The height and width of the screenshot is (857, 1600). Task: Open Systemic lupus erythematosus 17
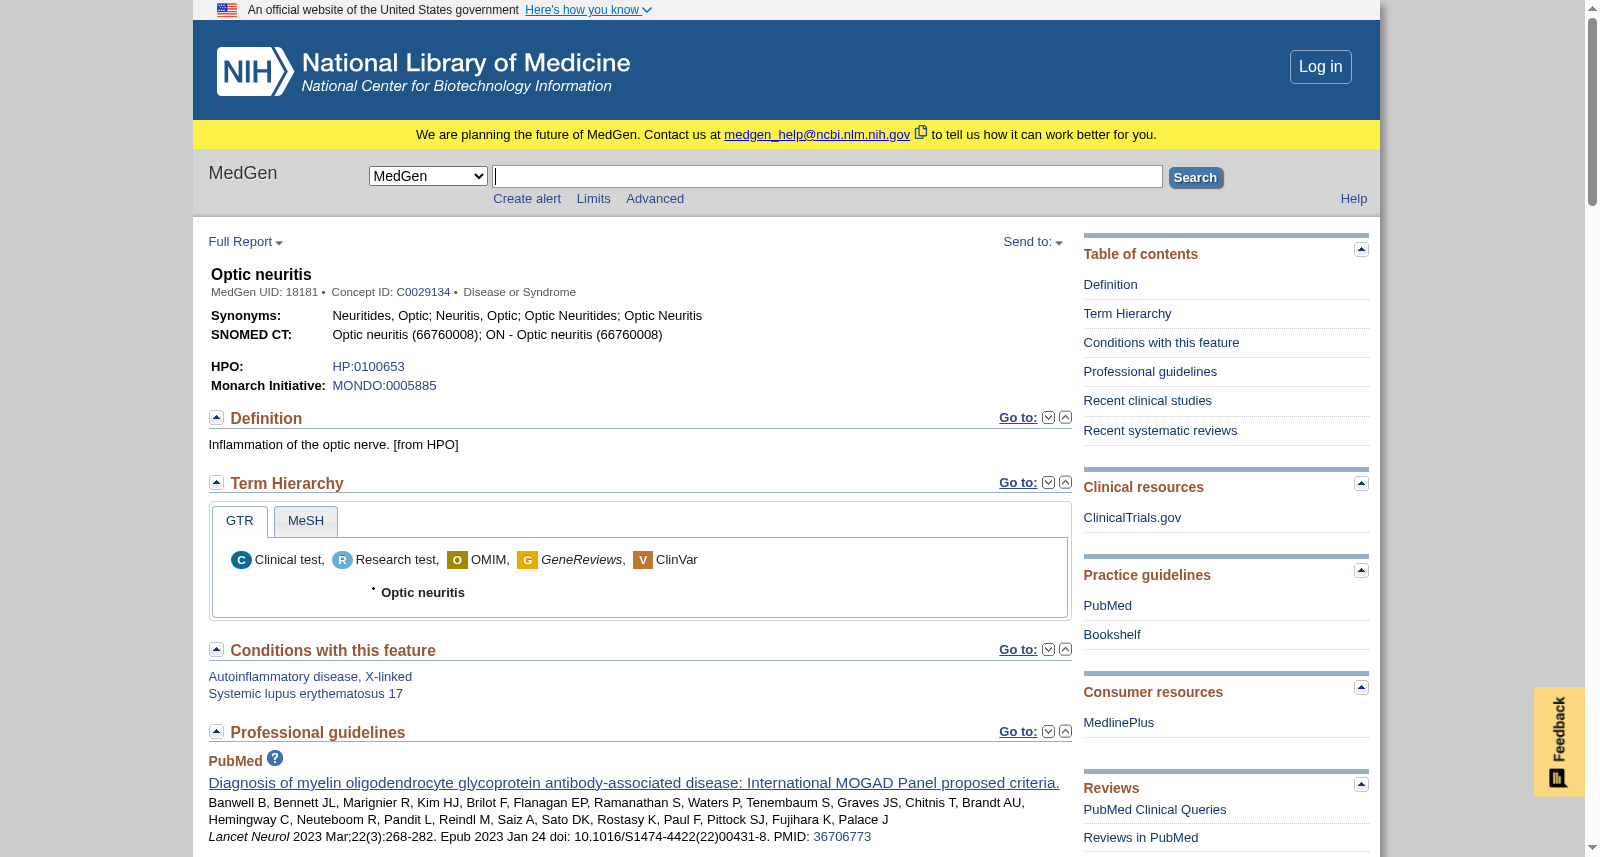click(305, 694)
